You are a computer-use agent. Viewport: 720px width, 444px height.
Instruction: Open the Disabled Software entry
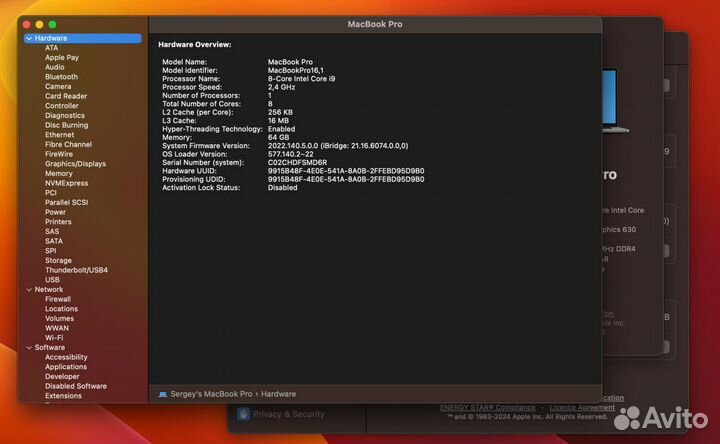(x=76, y=386)
